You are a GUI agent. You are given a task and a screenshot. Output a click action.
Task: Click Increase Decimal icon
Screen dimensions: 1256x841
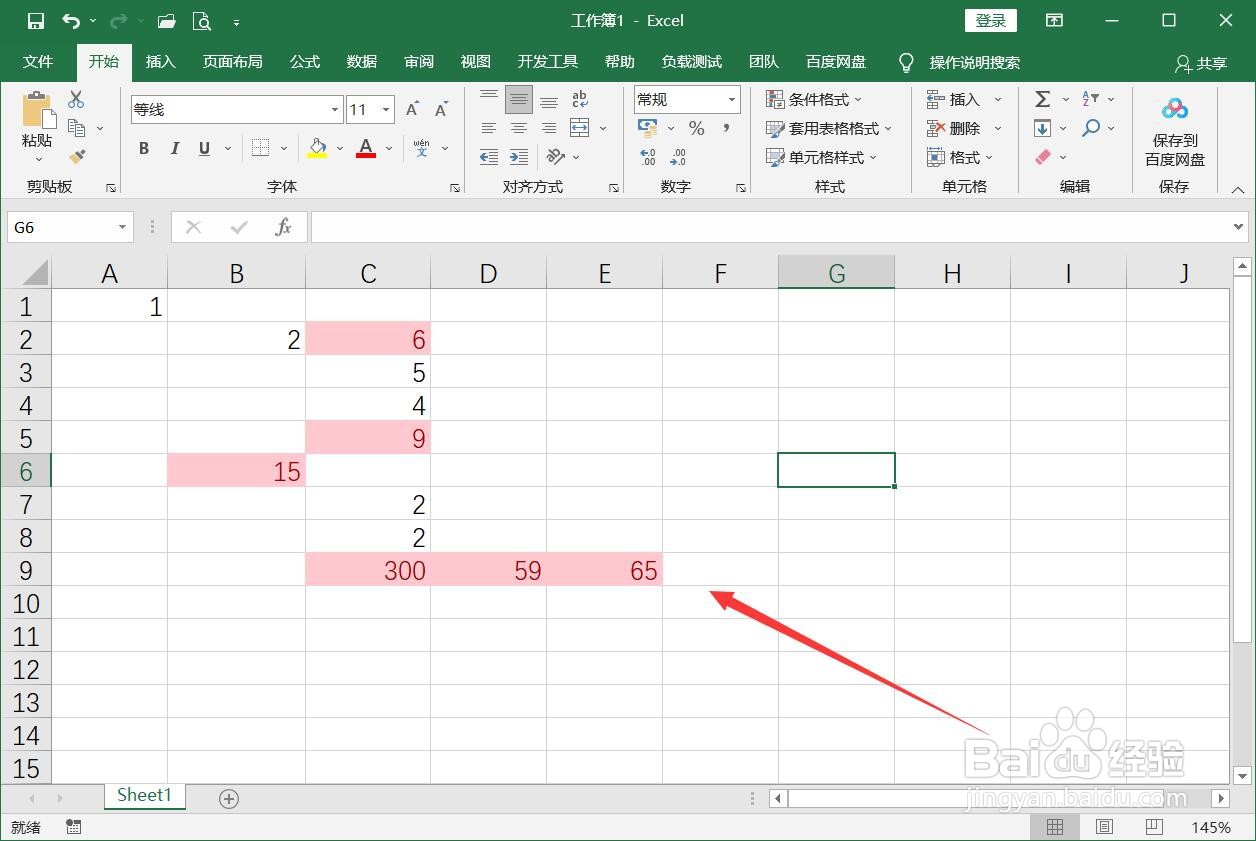[x=648, y=157]
